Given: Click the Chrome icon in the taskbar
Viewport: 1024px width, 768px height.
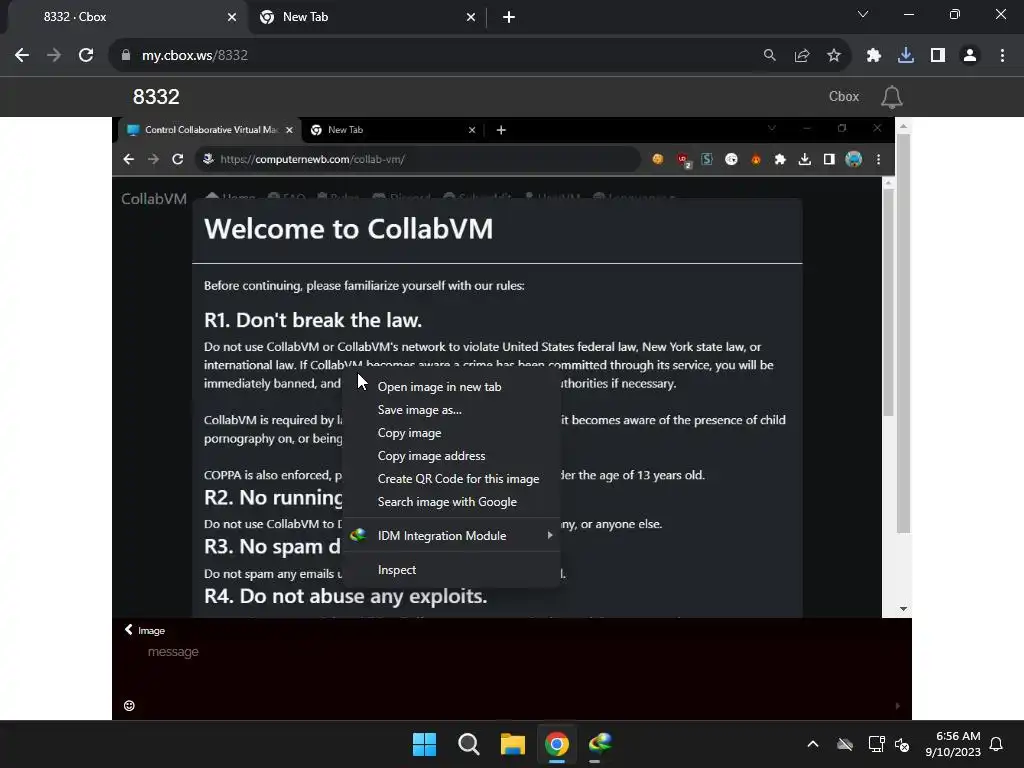Looking at the screenshot, I should point(556,744).
